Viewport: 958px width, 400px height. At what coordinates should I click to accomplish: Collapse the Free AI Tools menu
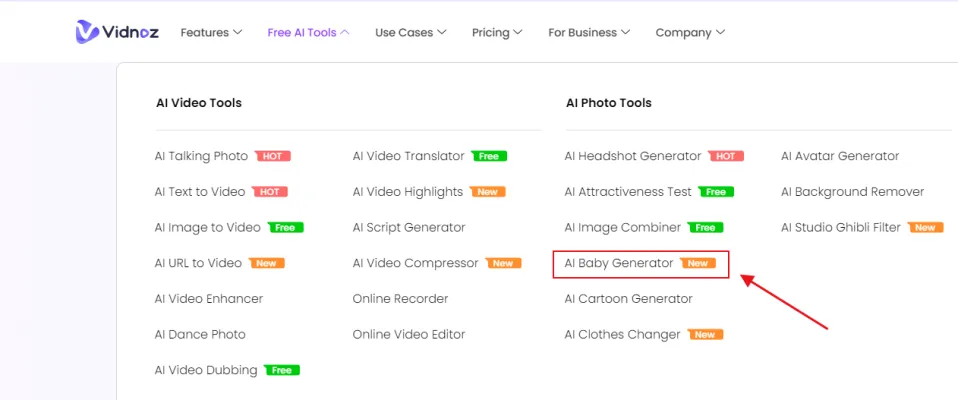pos(308,32)
